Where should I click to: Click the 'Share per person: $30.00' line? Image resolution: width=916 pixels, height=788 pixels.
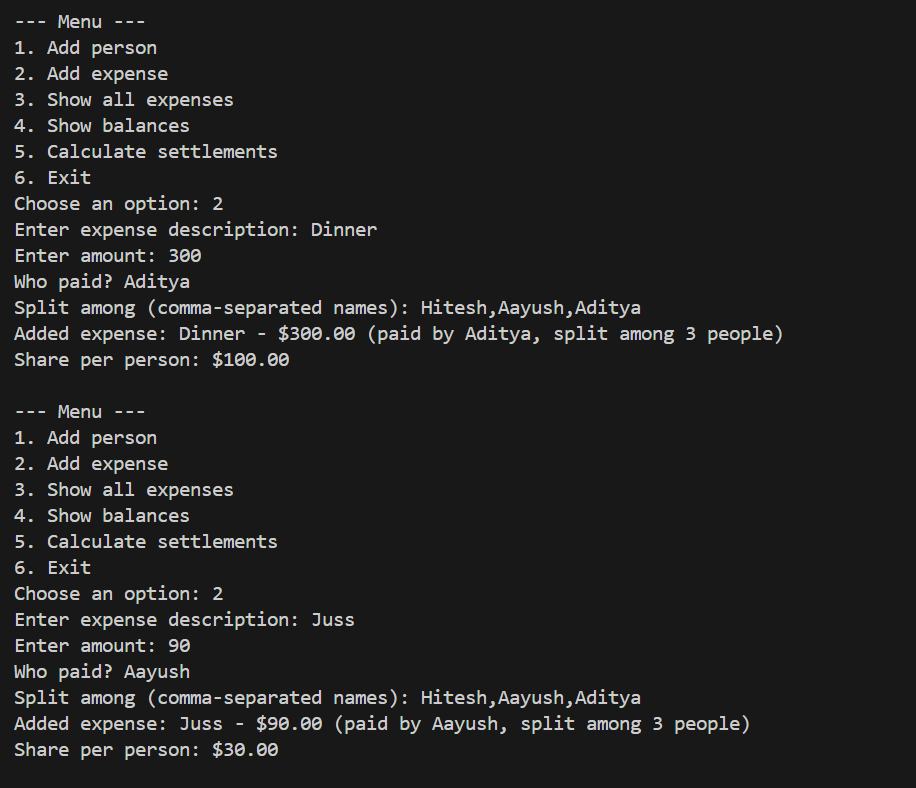point(146,750)
